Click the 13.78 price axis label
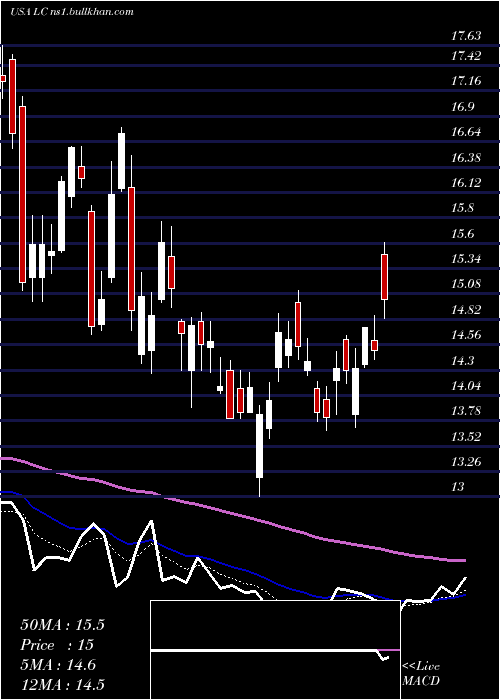 [466, 410]
